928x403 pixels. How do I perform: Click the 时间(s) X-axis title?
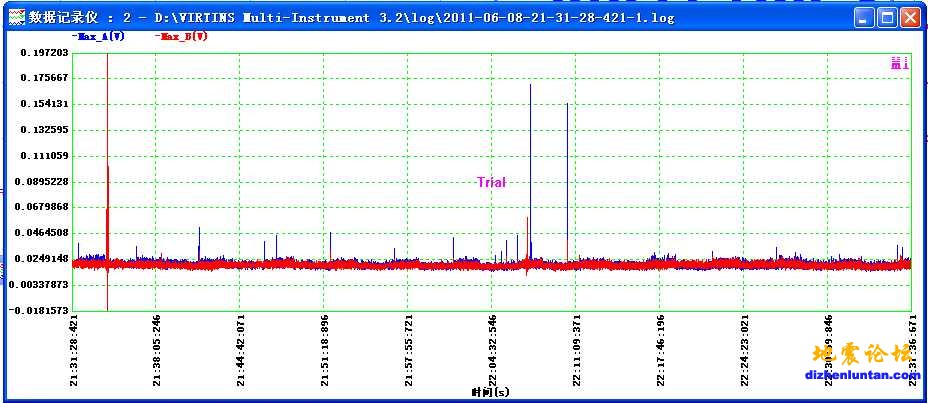coord(491,392)
